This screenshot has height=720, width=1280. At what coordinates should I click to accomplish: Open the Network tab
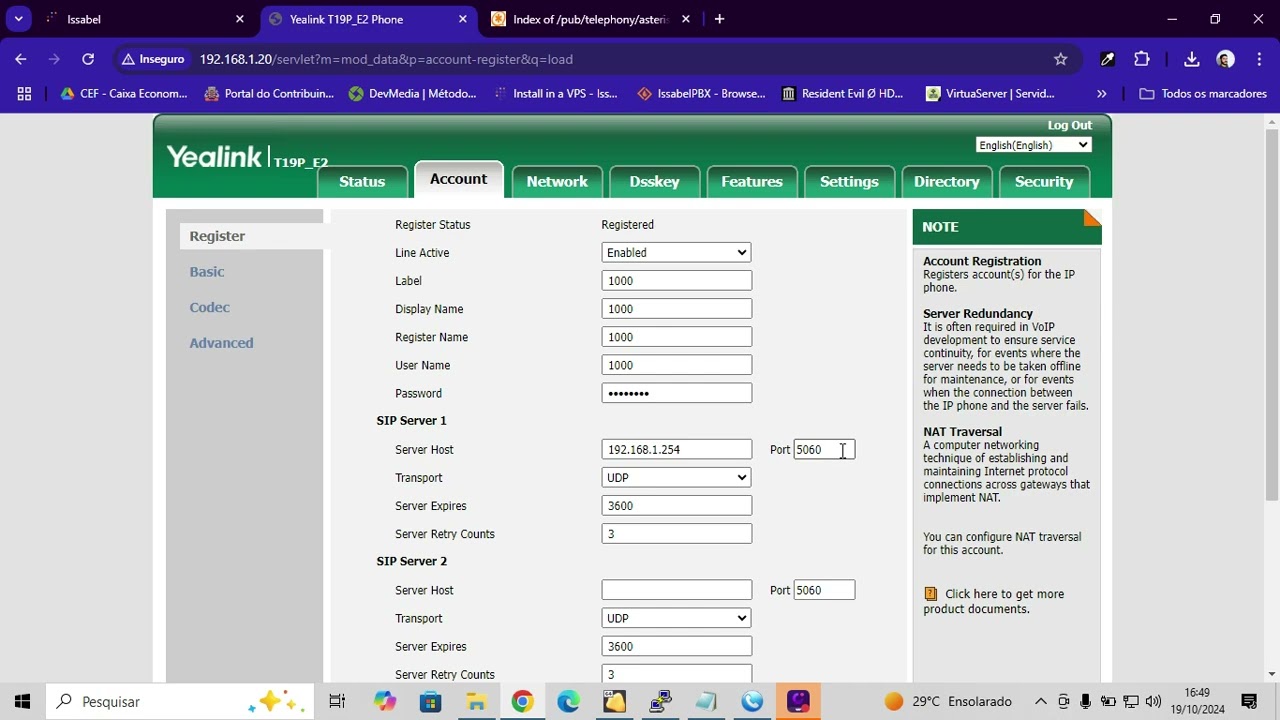point(557,181)
